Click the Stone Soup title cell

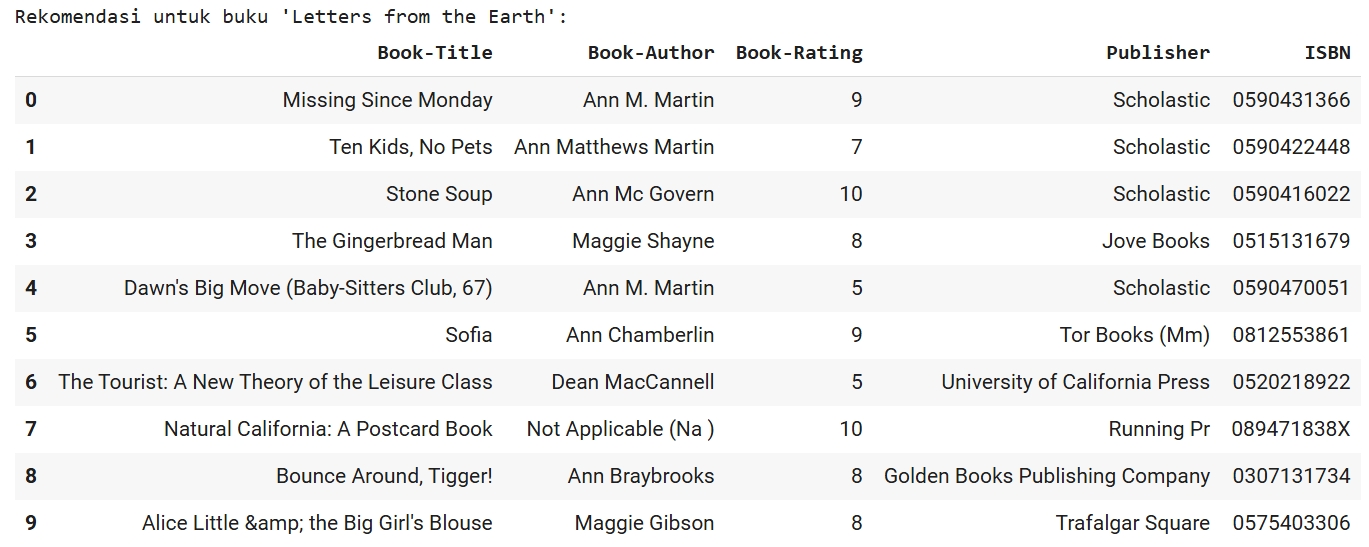tap(439, 194)
